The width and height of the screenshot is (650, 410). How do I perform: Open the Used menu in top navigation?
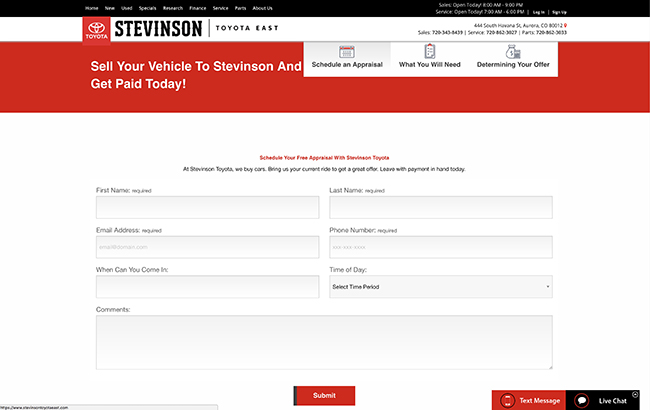[x=127, y=8]
